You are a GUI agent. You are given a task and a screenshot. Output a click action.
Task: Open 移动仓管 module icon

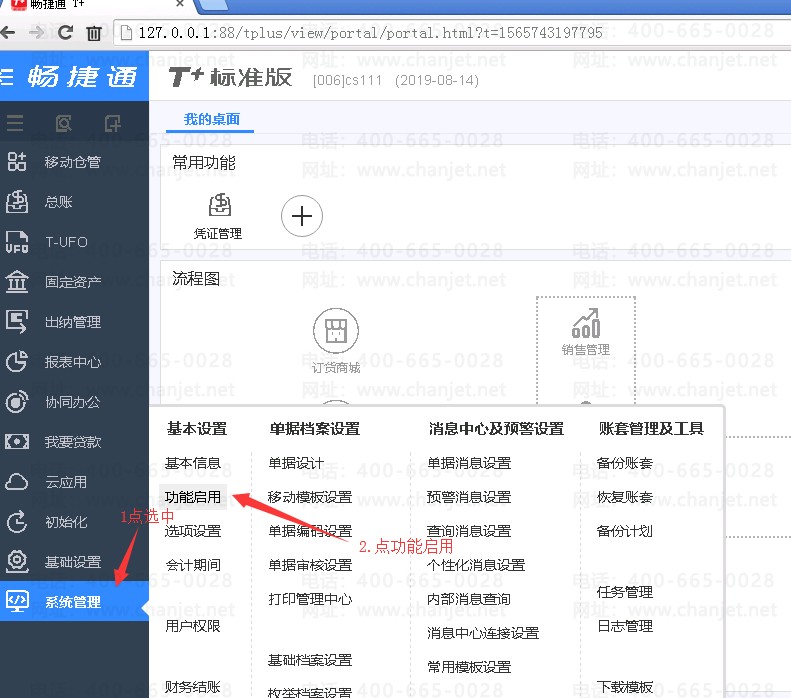click(x=17, y=162)
